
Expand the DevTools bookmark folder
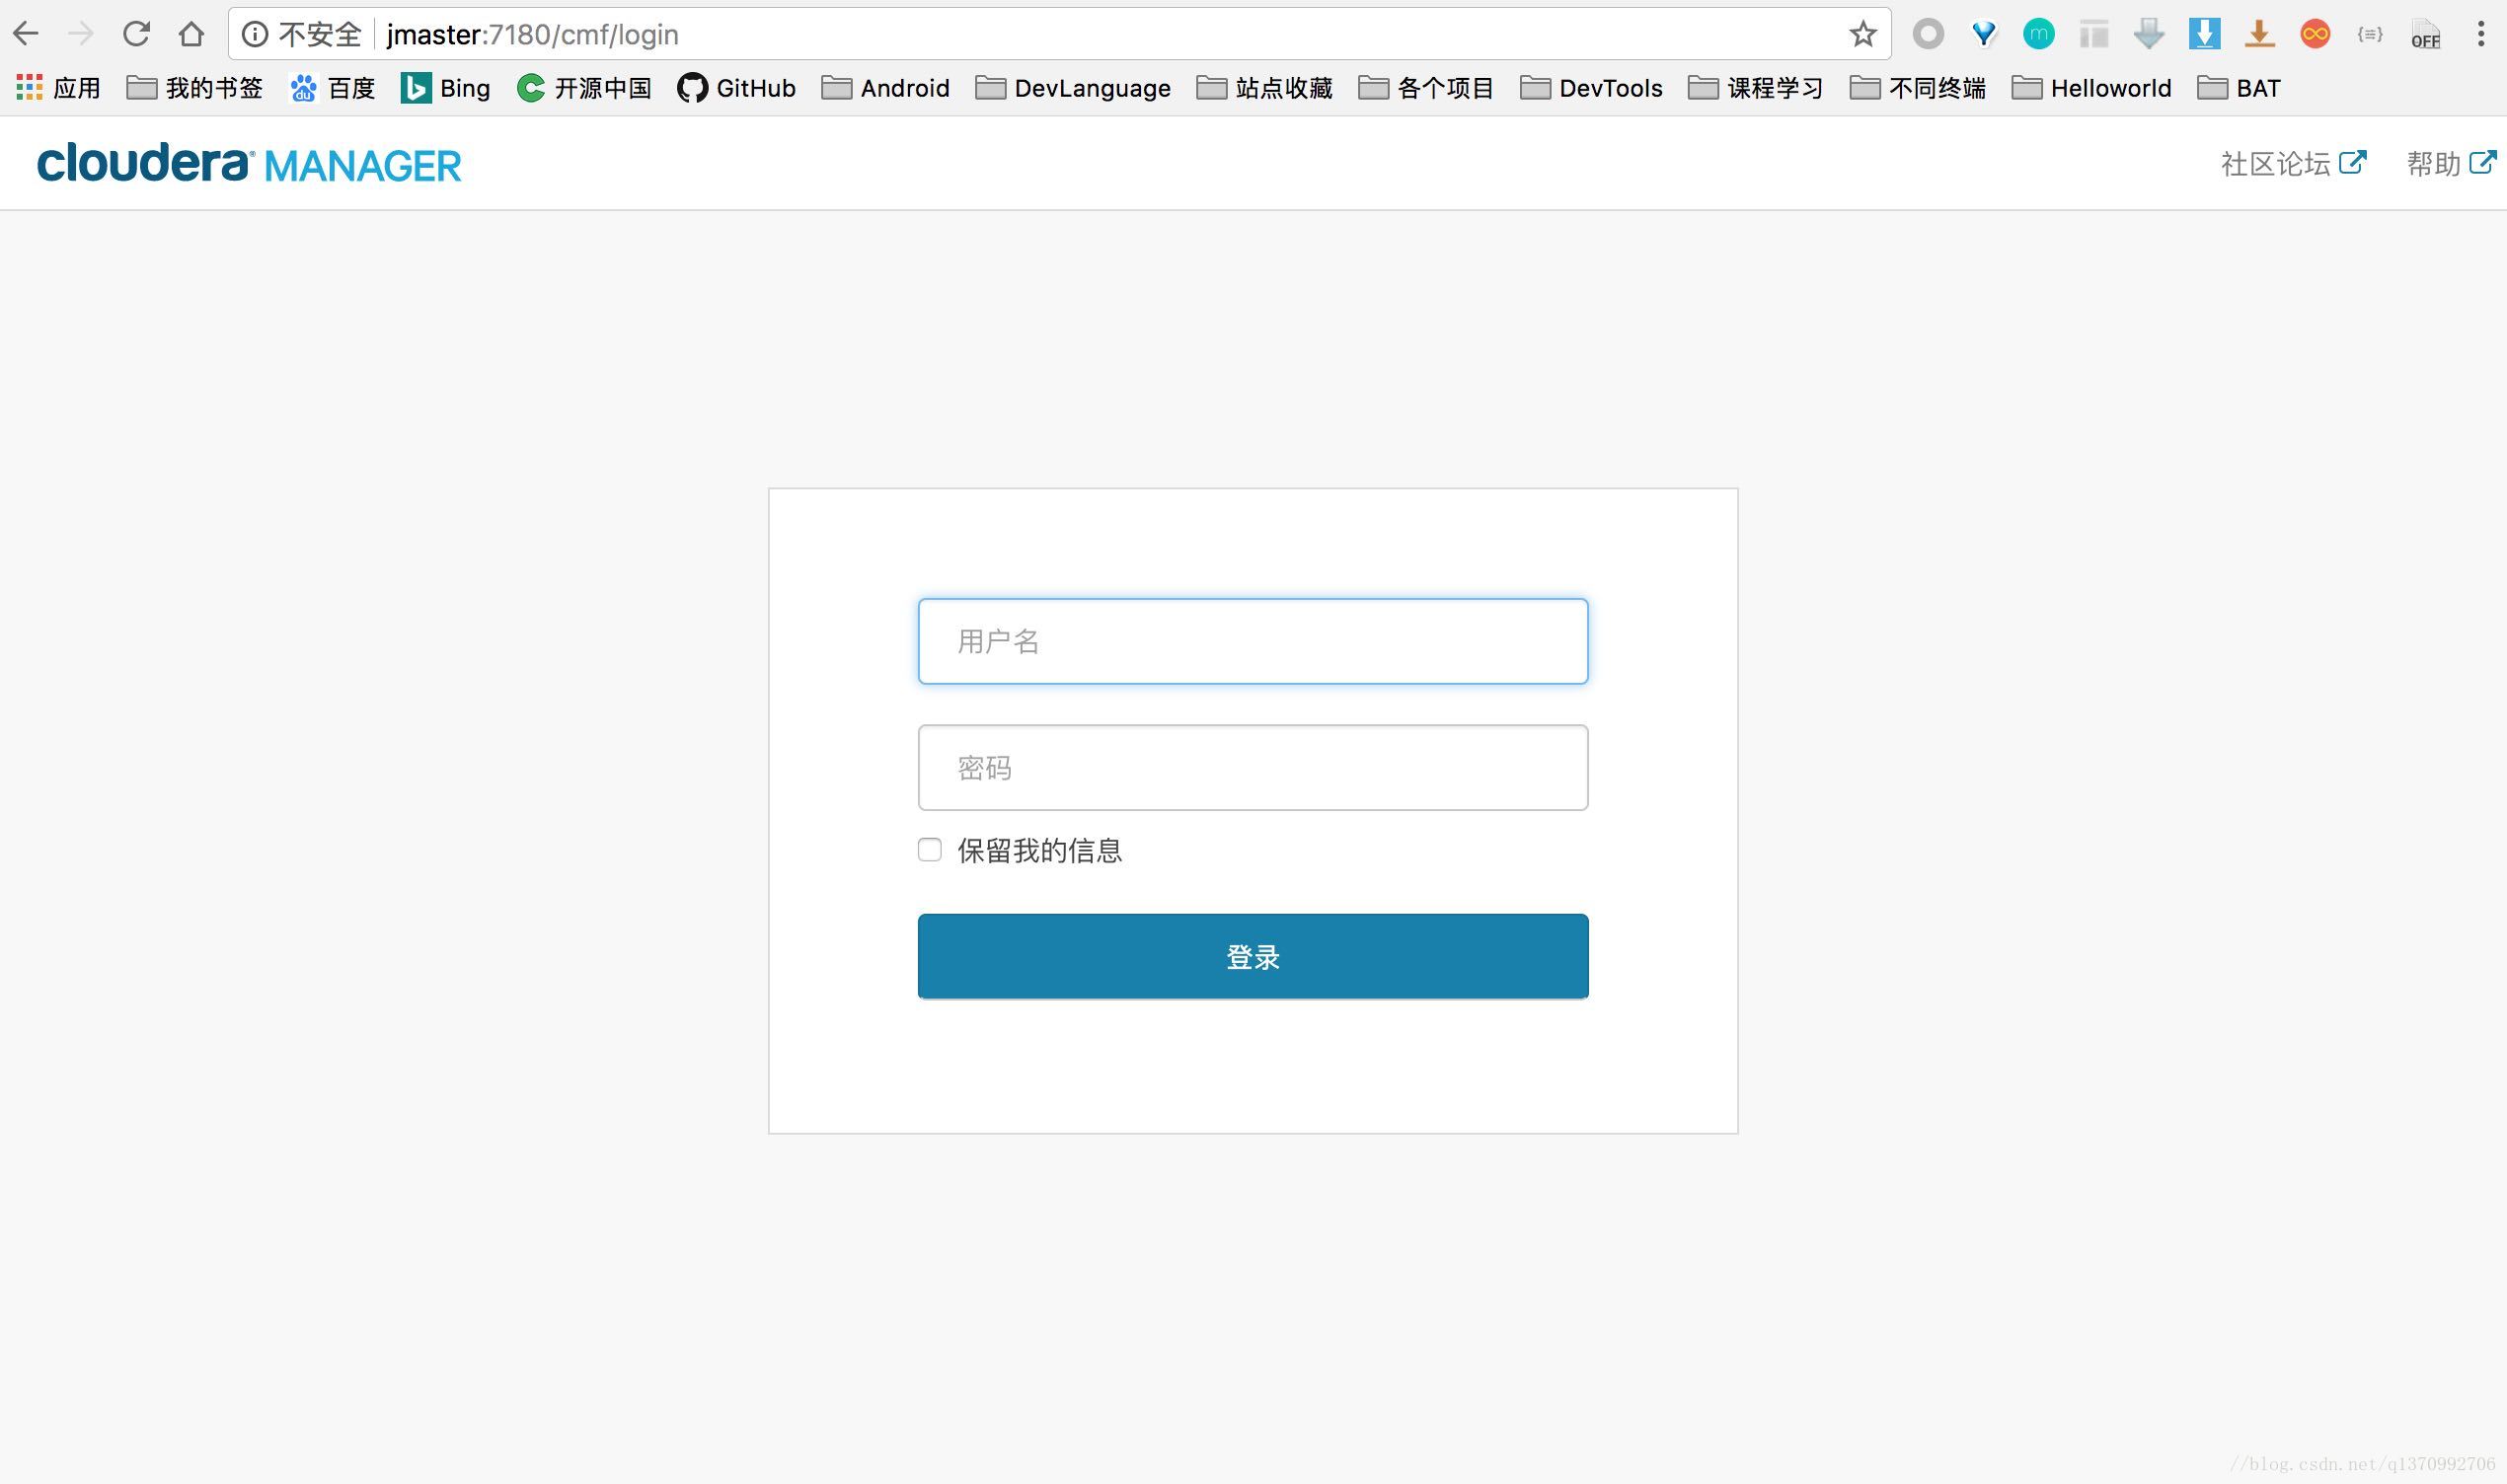coord(1591,88)
